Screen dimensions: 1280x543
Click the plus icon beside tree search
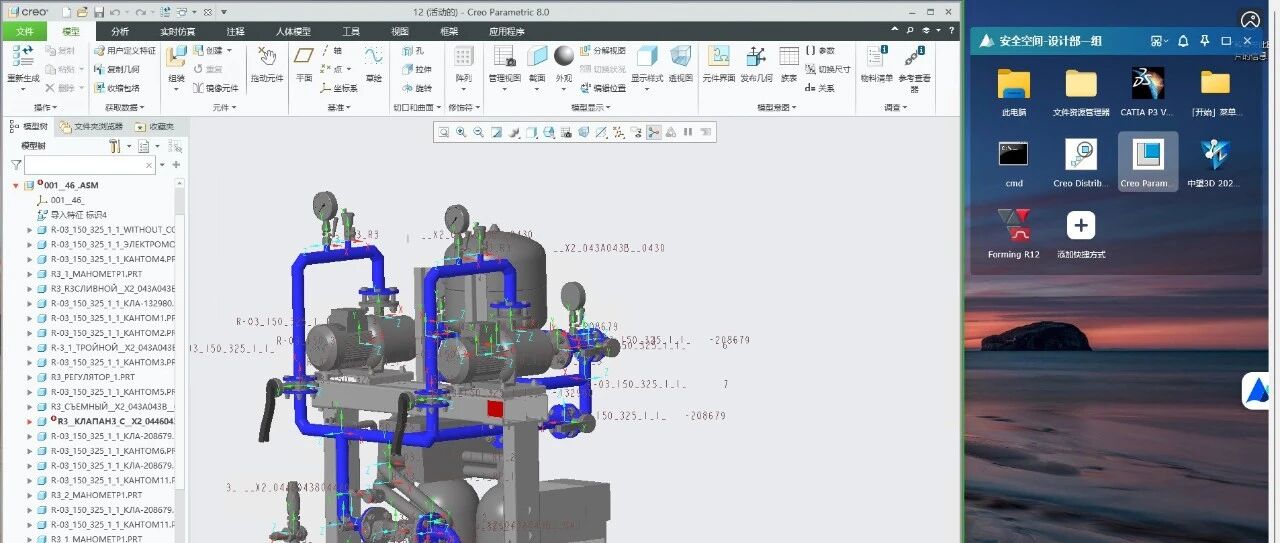tap(176, 165)
